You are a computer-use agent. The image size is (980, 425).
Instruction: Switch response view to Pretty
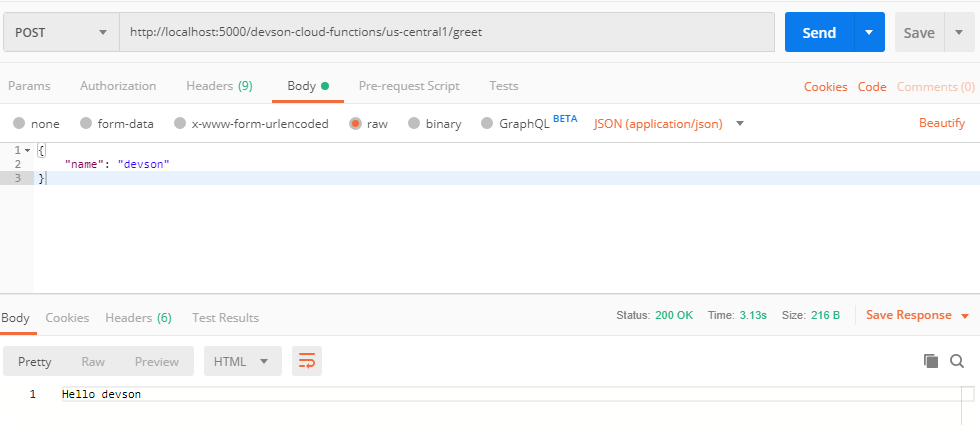[35, 362]
